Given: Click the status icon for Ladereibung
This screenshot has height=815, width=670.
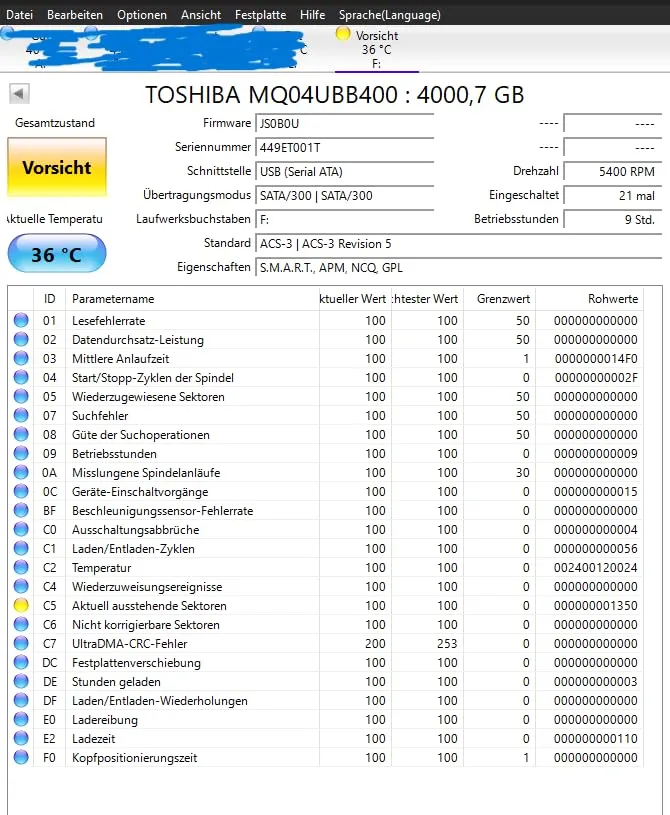Looking at the screenshot, I should click(x=21, y=719).
